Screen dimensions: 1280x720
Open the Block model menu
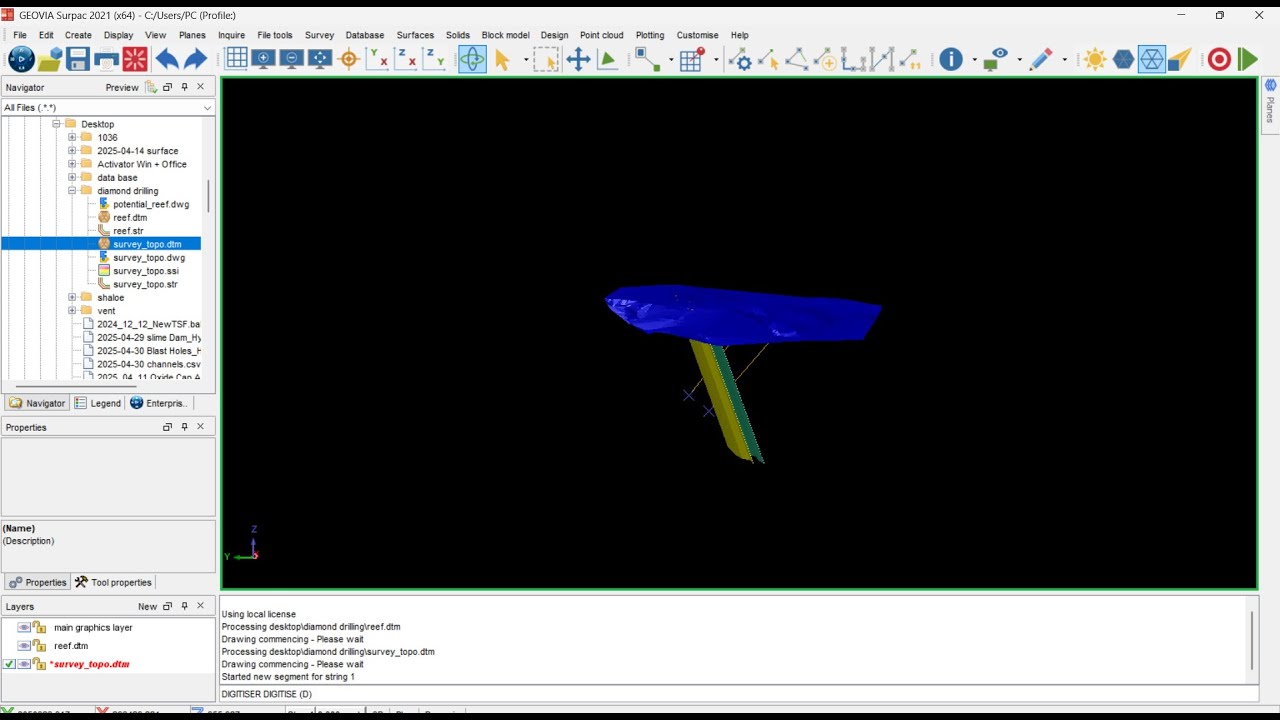(x=505, y=35)
